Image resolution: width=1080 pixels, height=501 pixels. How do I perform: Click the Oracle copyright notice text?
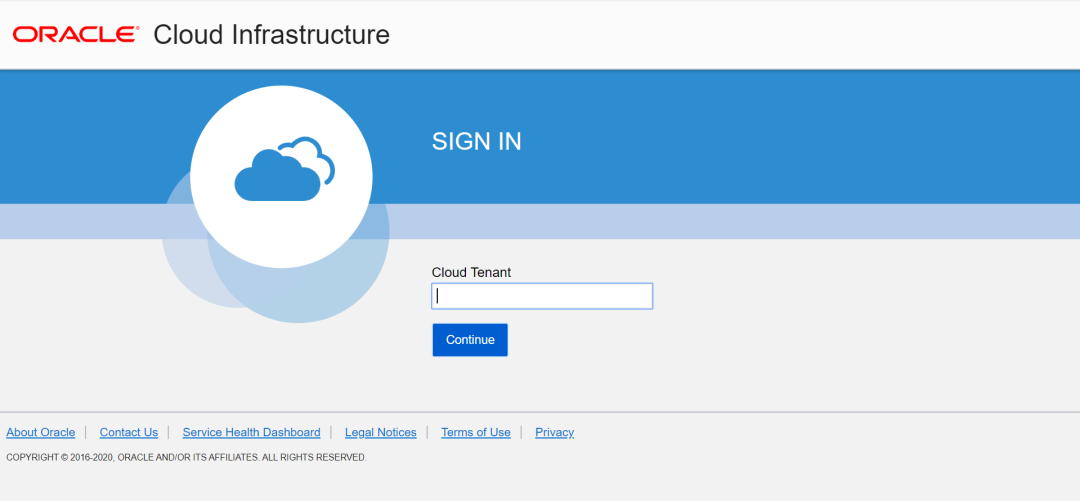tap(186, 457)
